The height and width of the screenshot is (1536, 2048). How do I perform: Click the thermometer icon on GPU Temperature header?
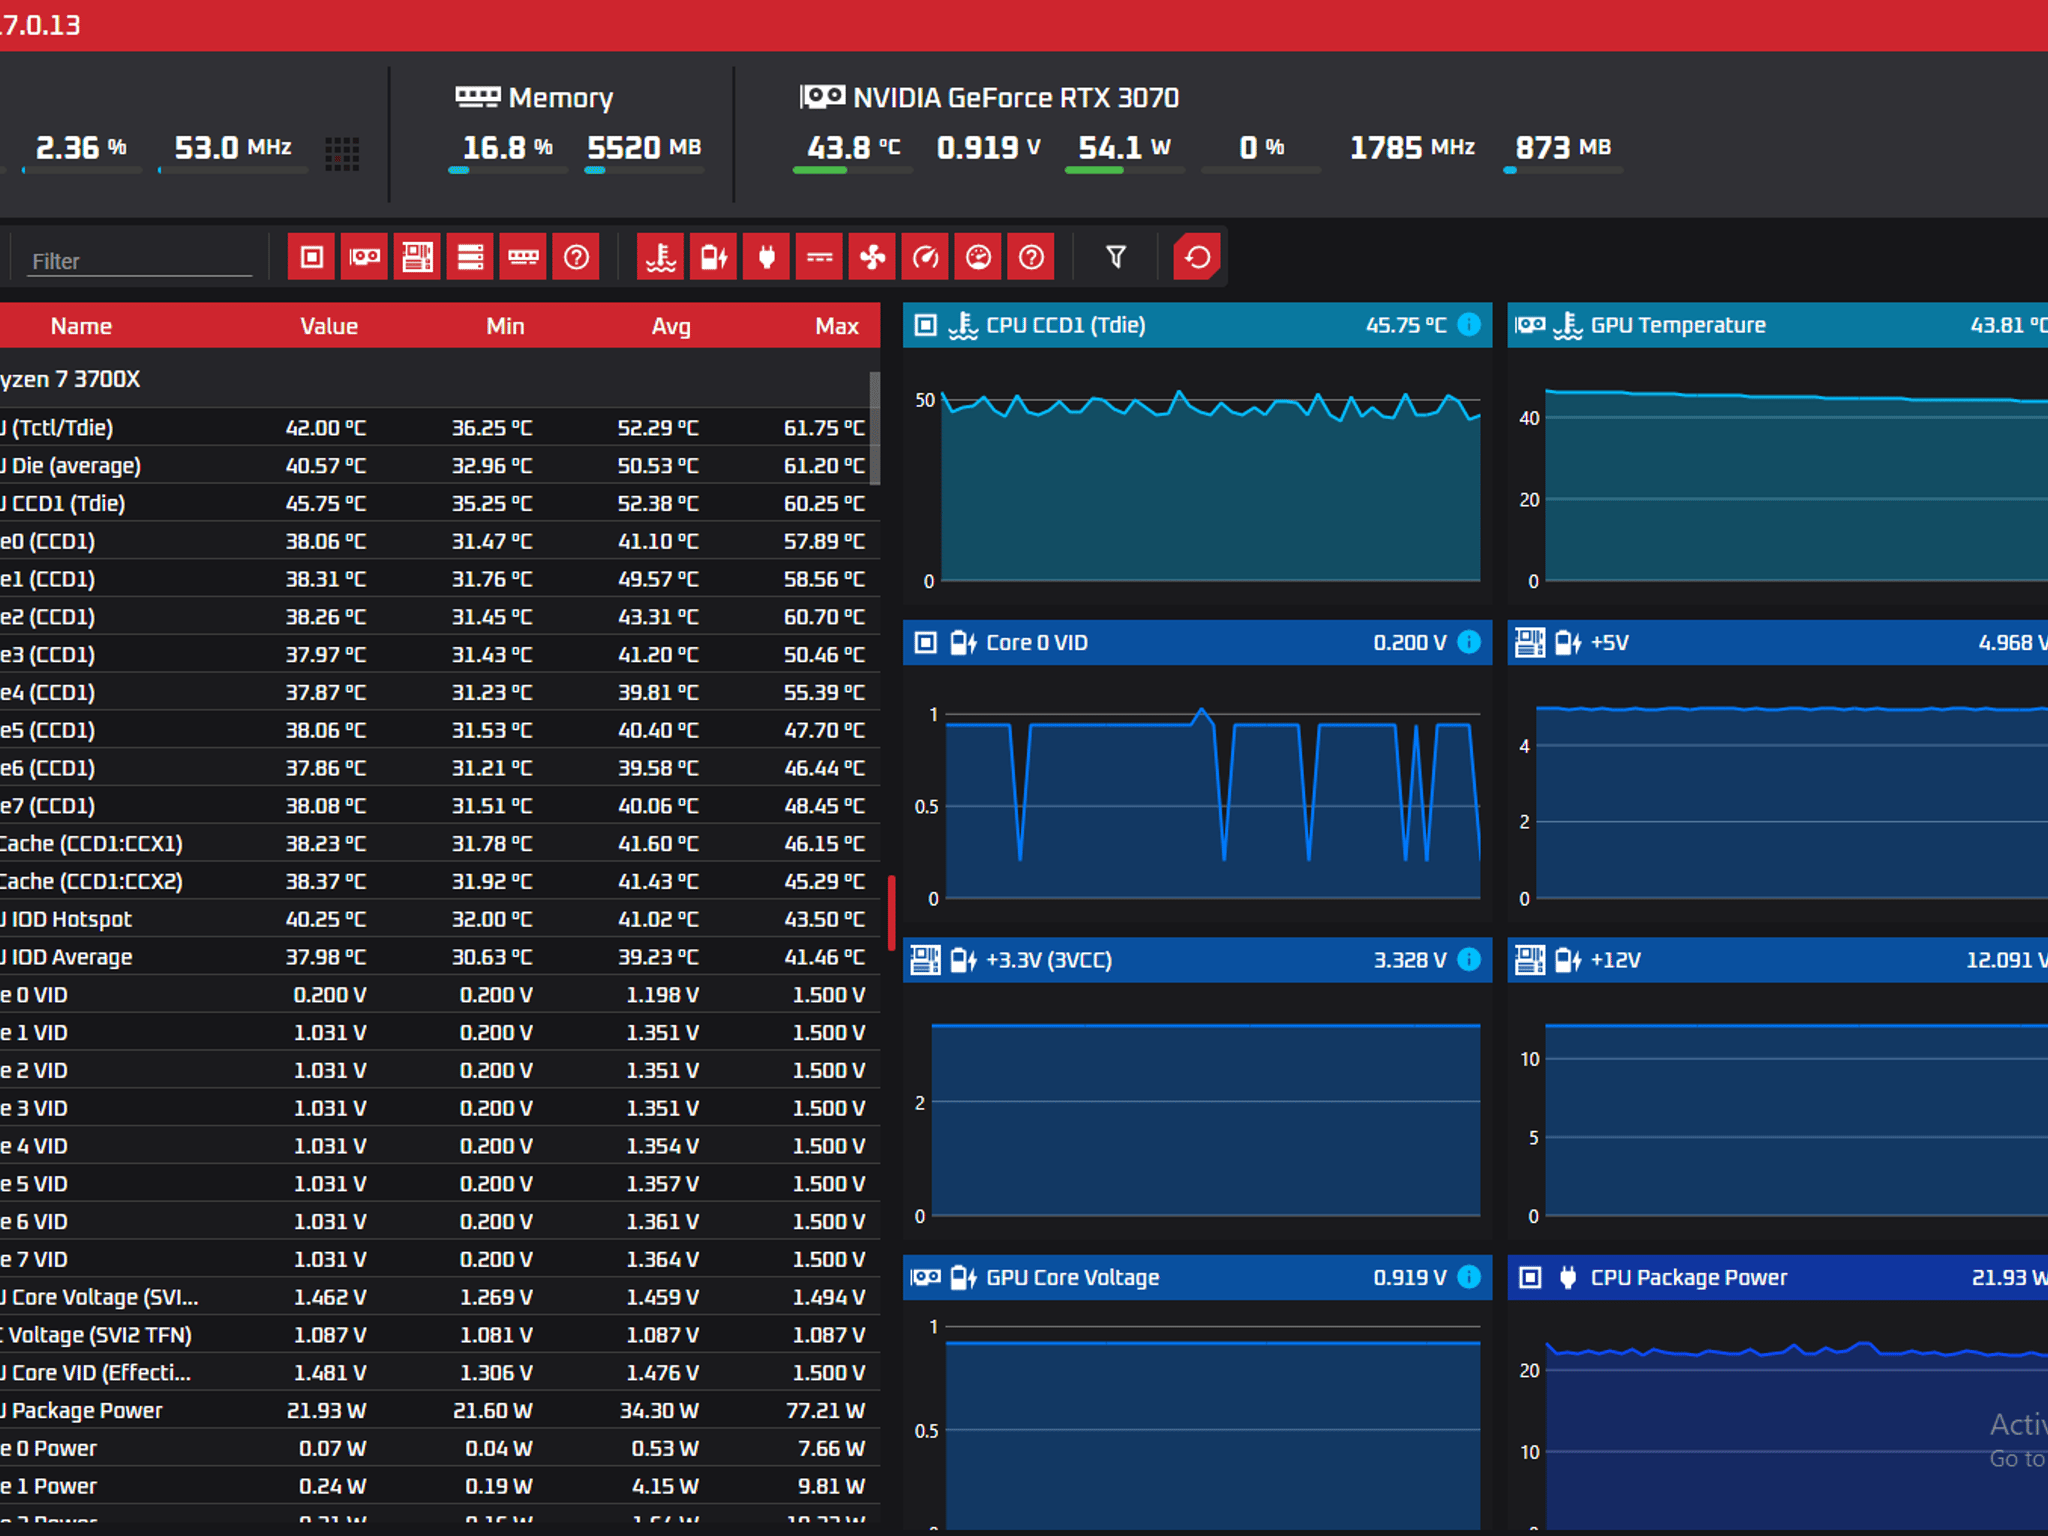pyautogui.click(x=1568, y=325)
